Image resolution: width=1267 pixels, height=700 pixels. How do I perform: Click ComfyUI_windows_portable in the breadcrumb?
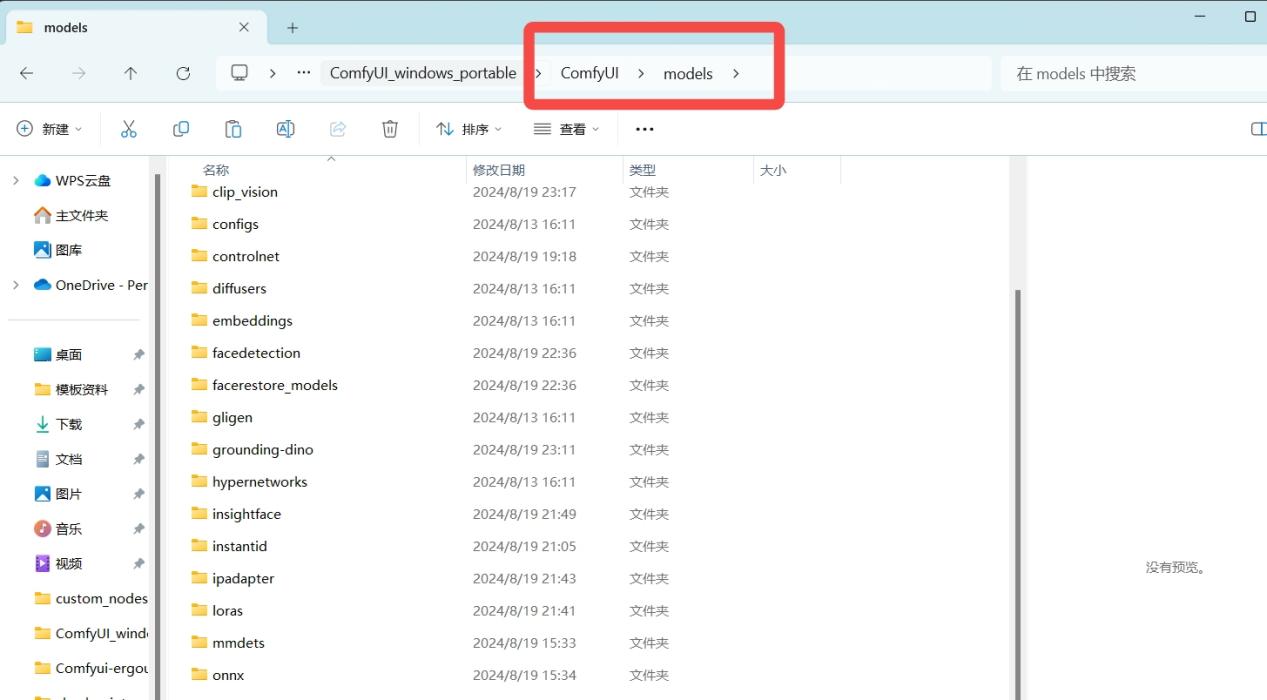coord(423,73)
